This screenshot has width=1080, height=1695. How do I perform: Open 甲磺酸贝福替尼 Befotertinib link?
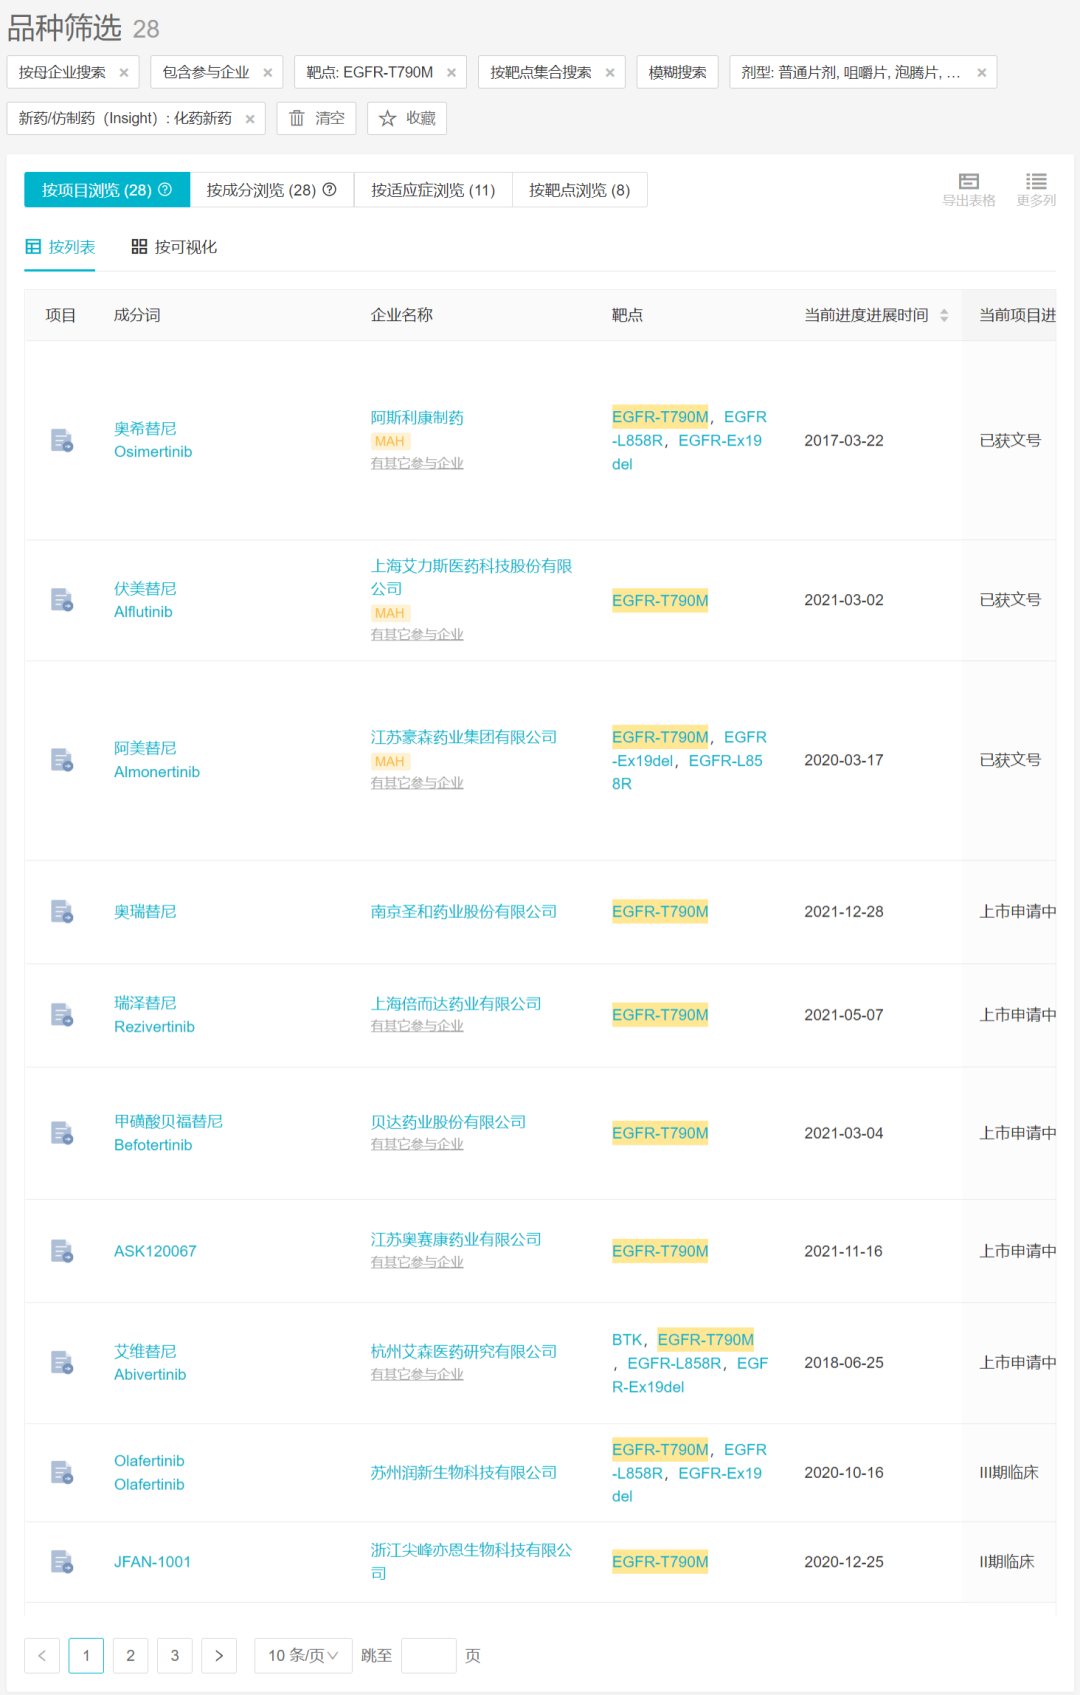(x=168, y=1133)
